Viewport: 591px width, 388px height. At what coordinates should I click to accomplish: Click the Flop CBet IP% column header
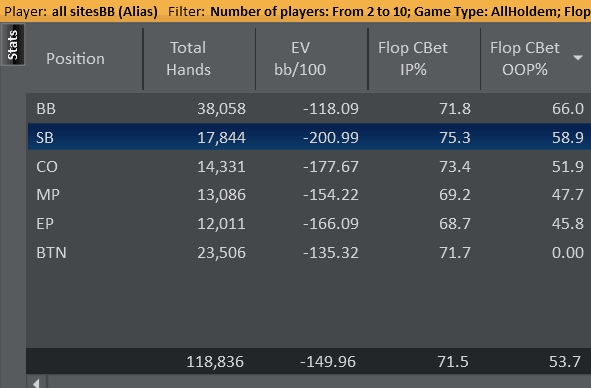pos(413,59)
